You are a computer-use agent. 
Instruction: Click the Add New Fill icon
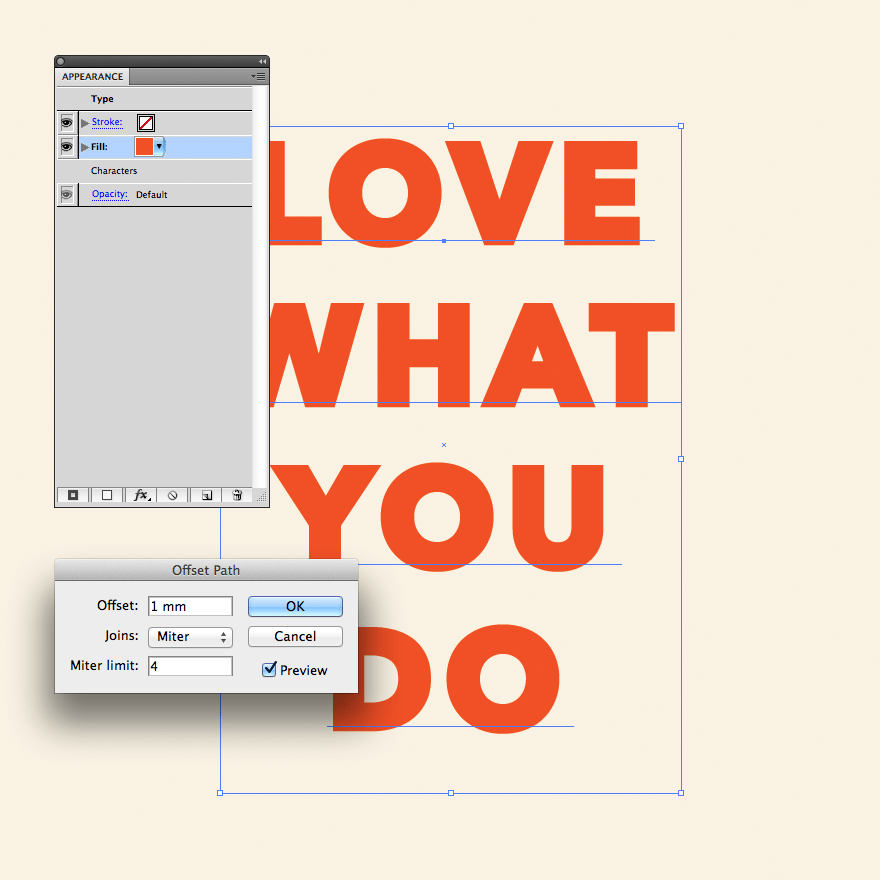[106, 495]
